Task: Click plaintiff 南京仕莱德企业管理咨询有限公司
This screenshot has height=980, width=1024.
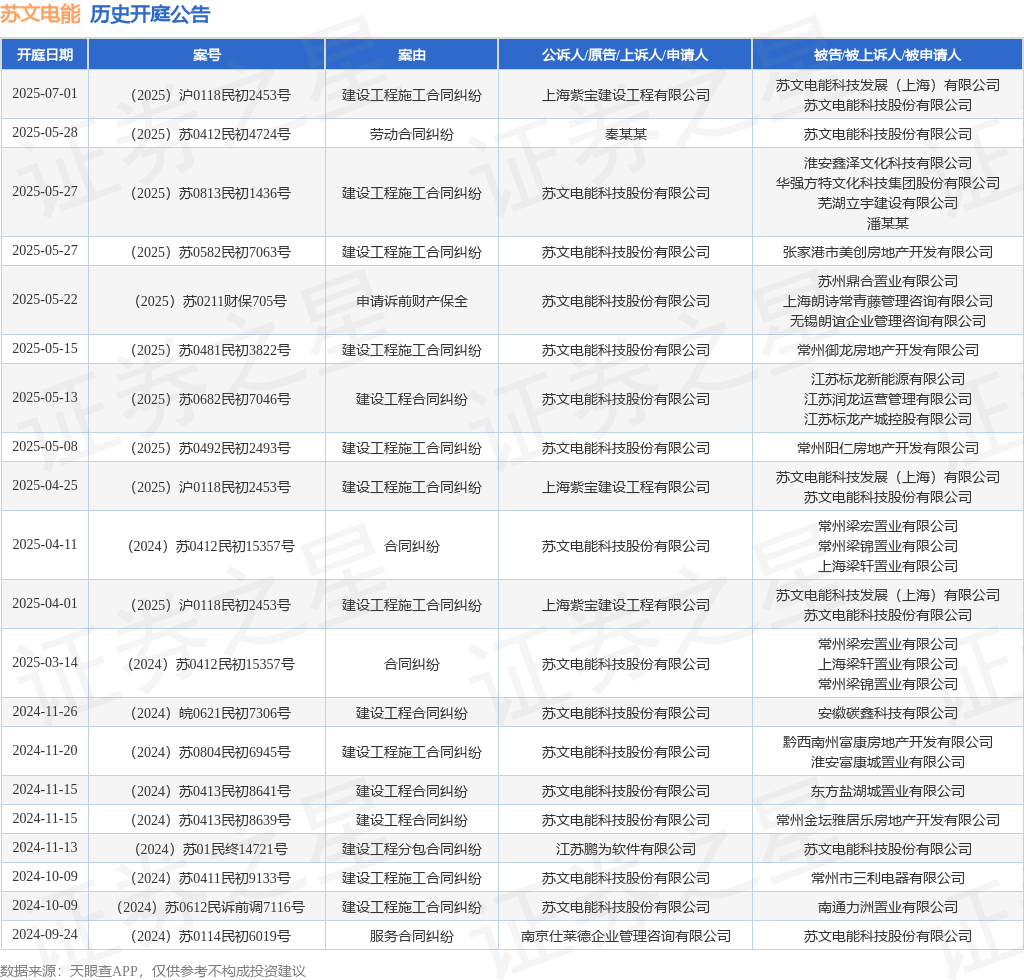Action: pyautogui.click(x=626, y=936)
